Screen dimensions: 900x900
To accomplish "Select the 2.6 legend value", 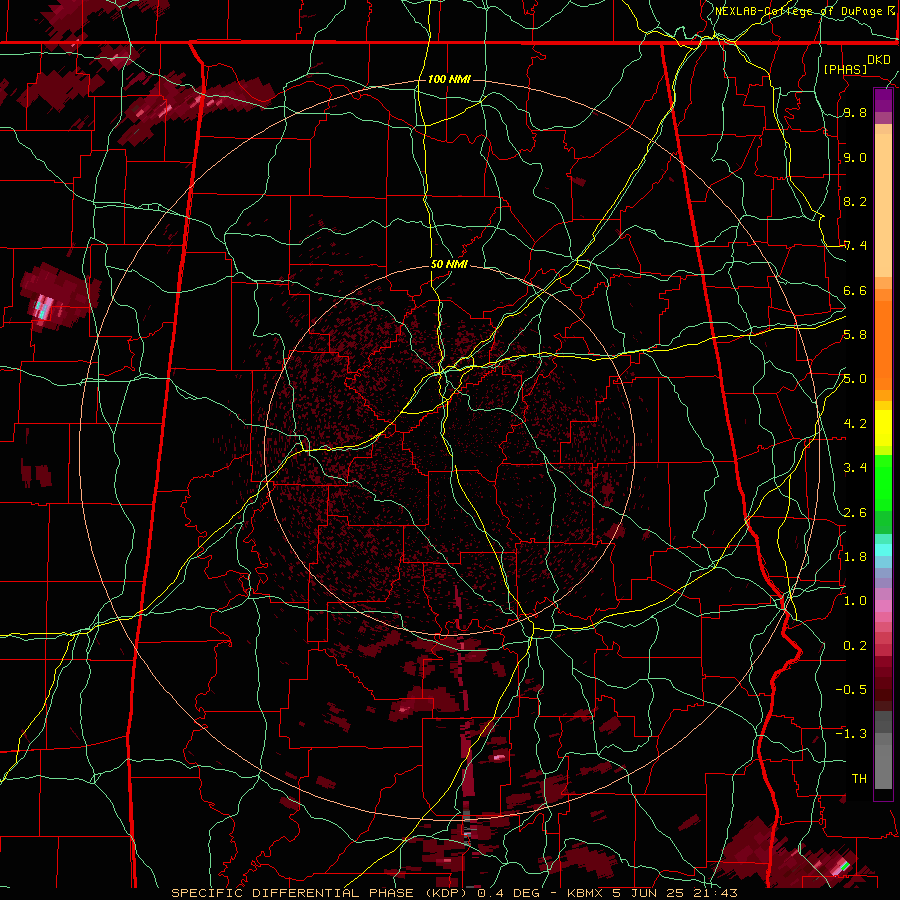I will point(855,513).
